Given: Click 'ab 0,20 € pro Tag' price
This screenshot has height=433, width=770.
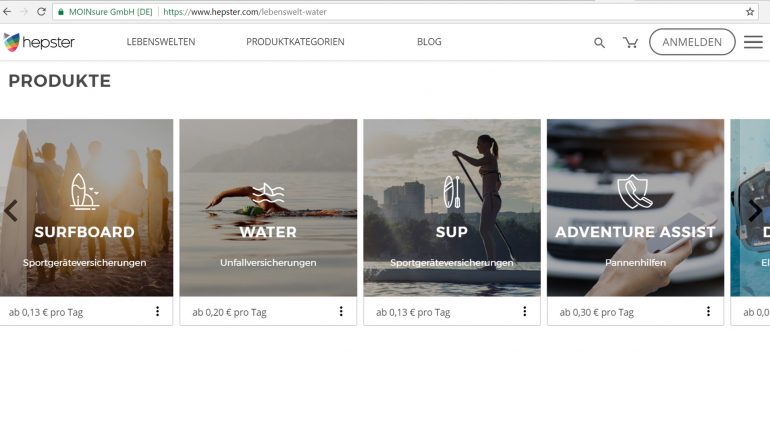Looking at the screenshot, I should [x=229, y=312].
